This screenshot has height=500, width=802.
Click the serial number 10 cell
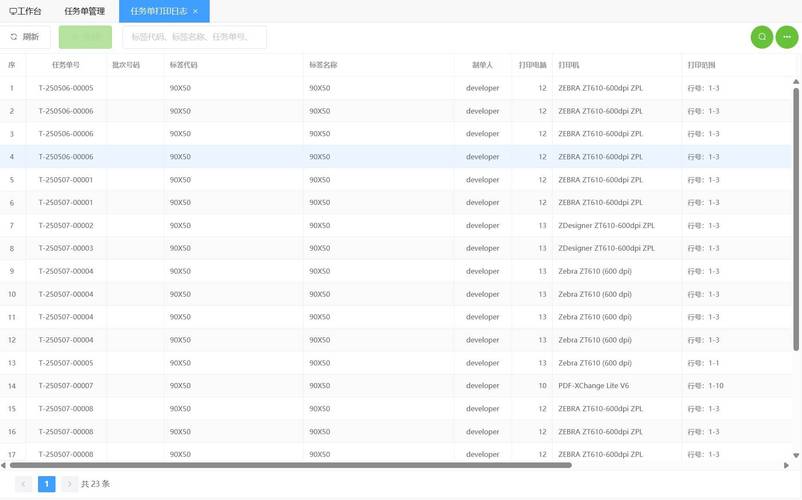[12, 294]
